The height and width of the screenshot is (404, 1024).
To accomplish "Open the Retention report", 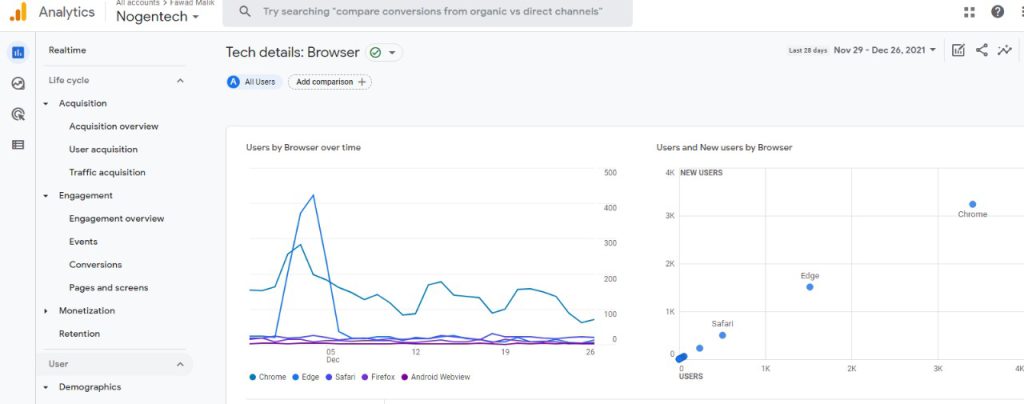I will pyautogui.click(x=79, y=334).
